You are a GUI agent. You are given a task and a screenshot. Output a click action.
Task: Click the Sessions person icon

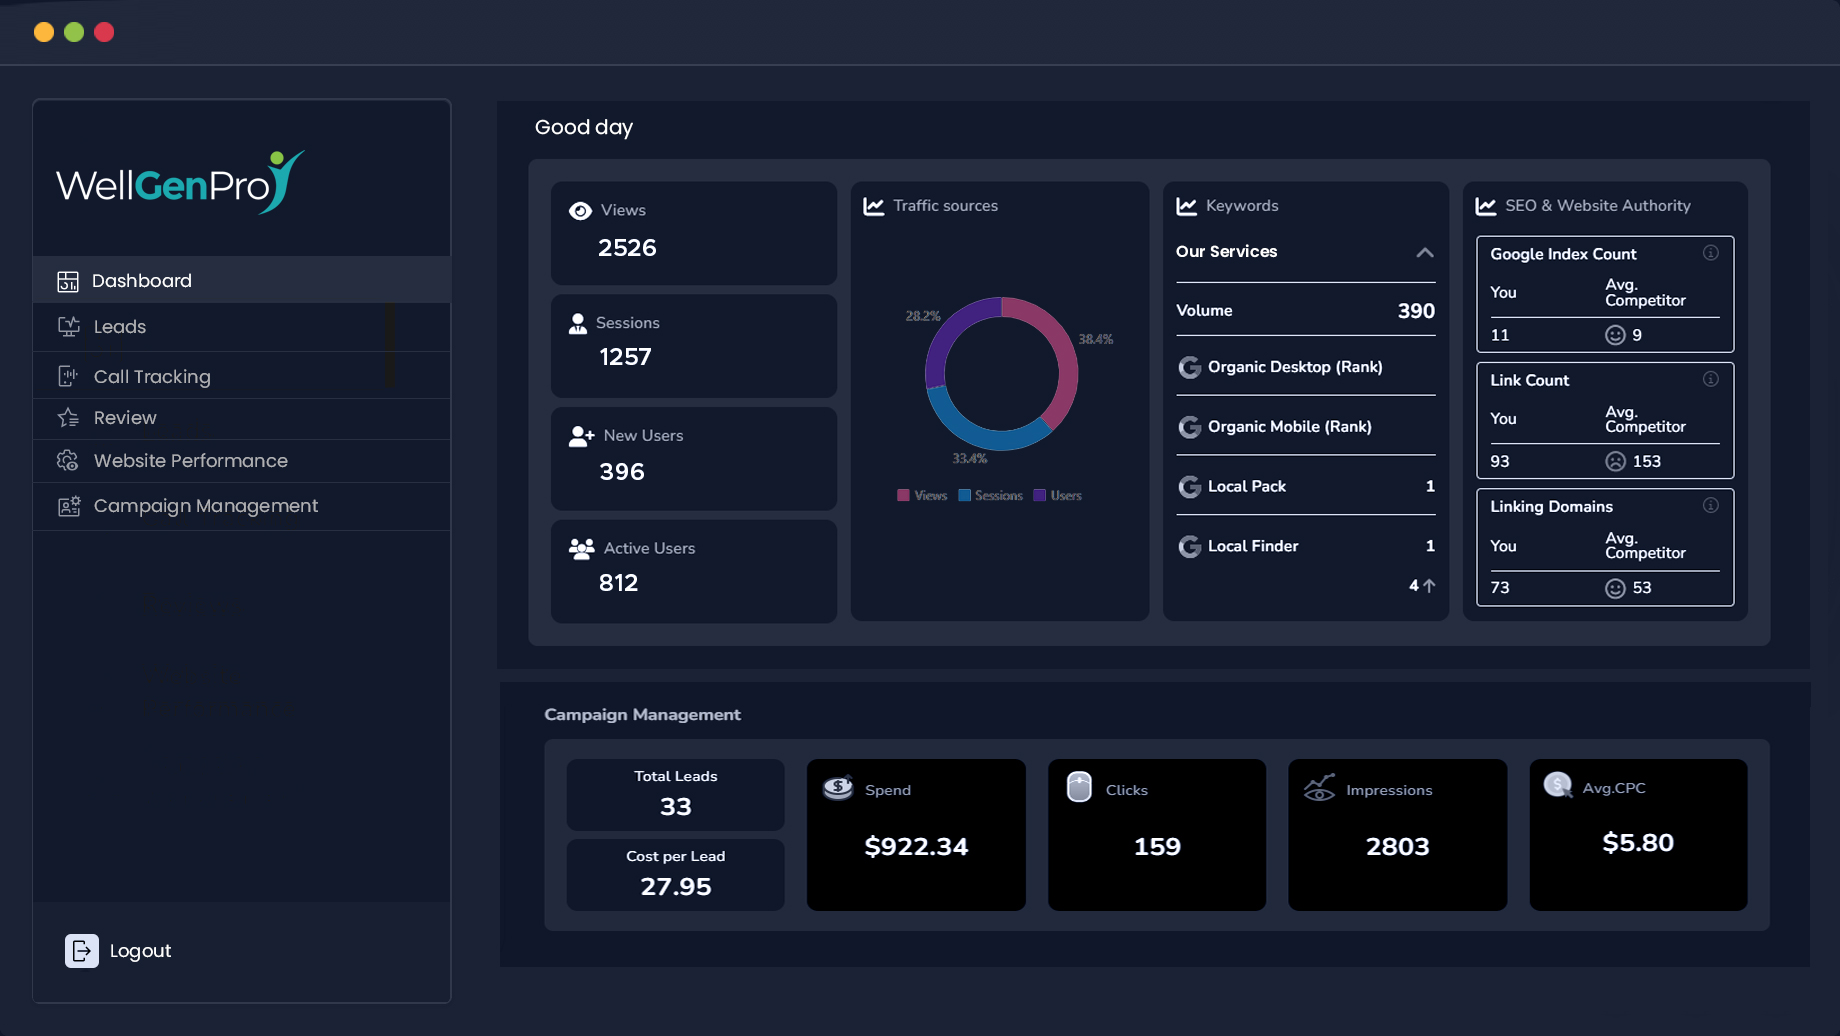[x=578, y=324]
